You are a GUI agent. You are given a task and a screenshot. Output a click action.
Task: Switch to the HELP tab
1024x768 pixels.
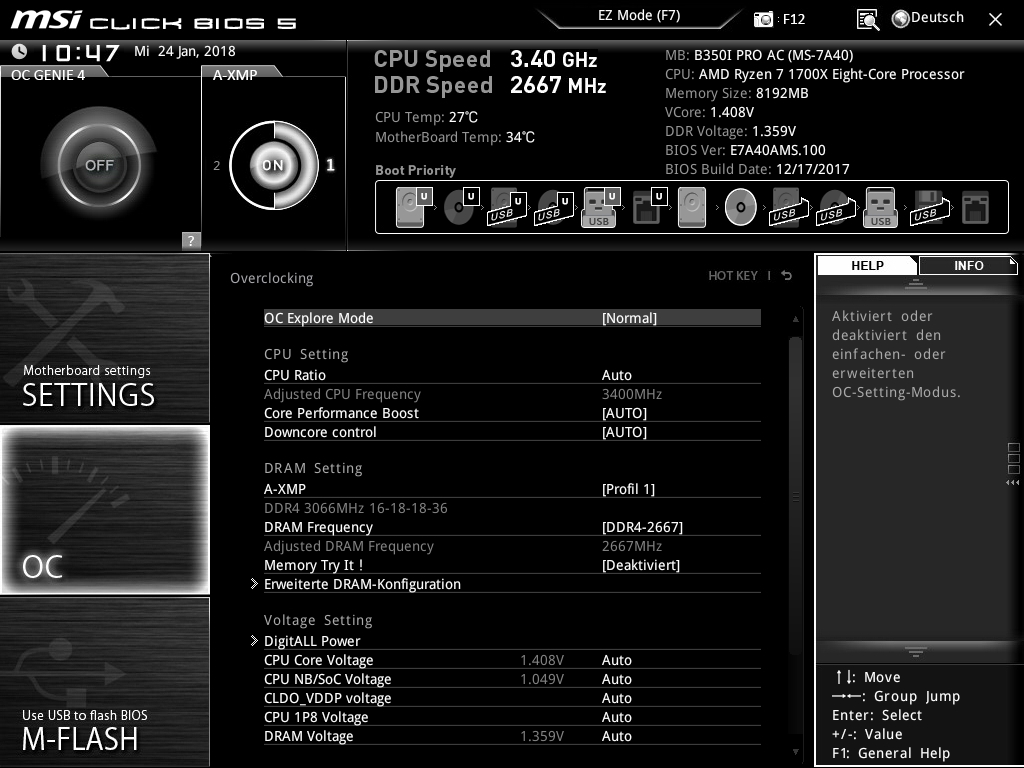[867, 265]
